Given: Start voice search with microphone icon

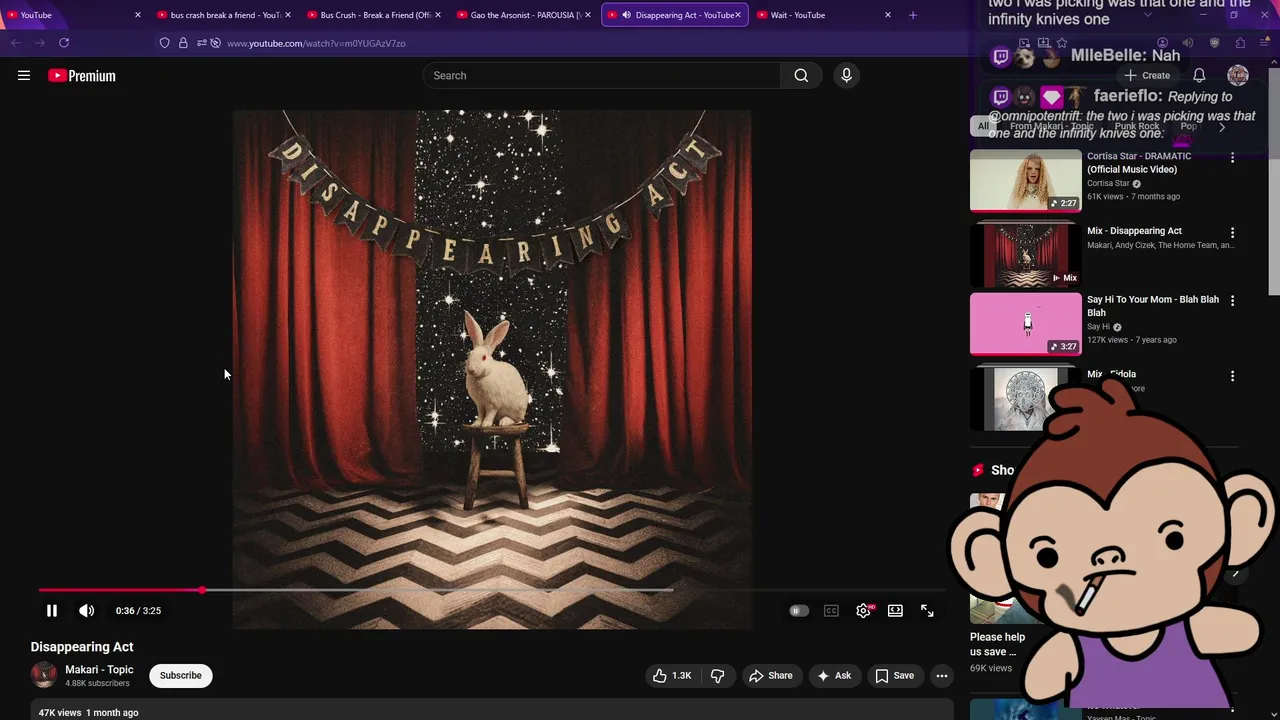Looking at the screenshot, I should pos(846,75).
